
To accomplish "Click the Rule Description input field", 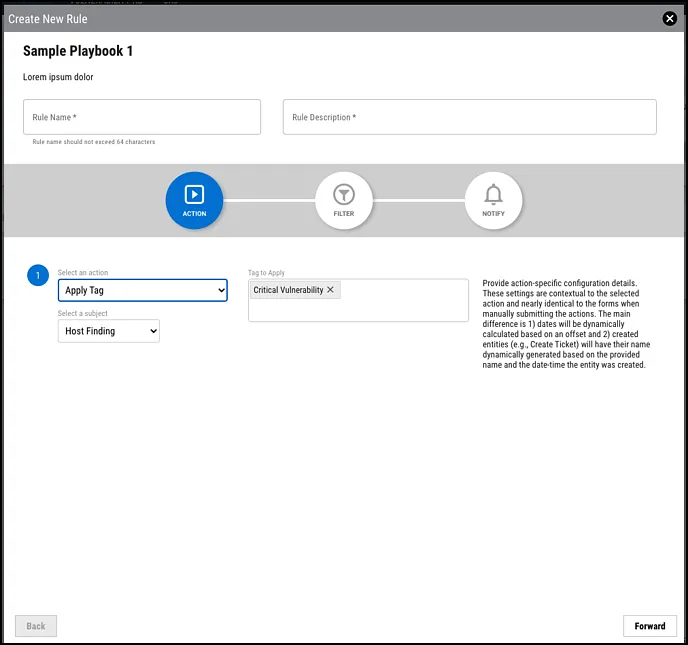I will [x=469, y=117].
